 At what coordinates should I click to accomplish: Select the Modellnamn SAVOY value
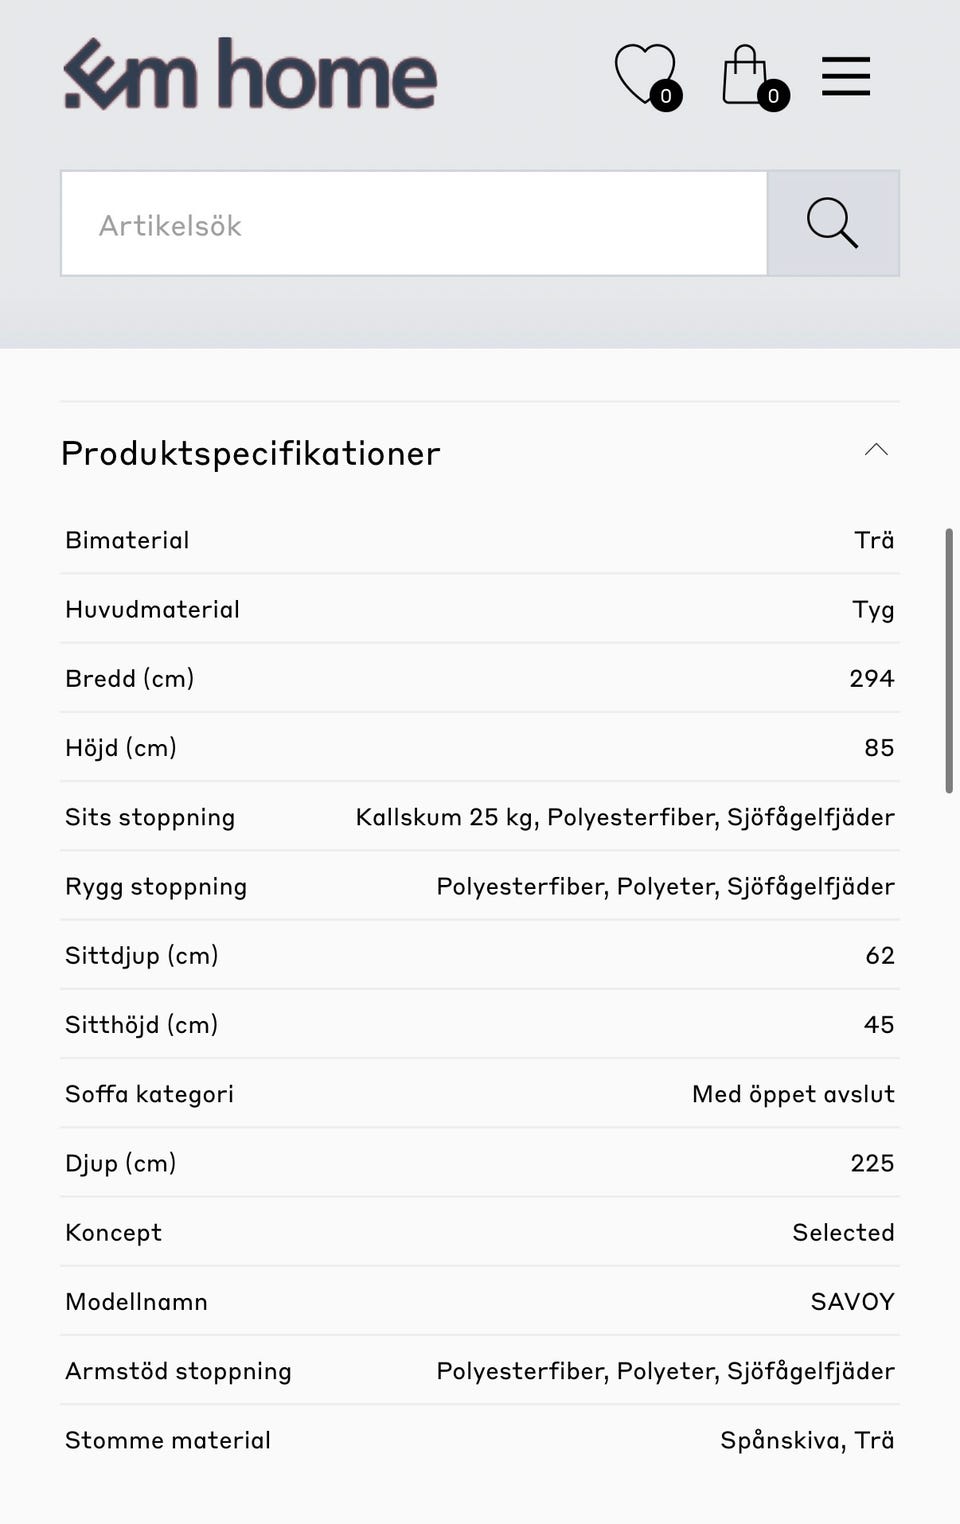[x=852, y=1302]
